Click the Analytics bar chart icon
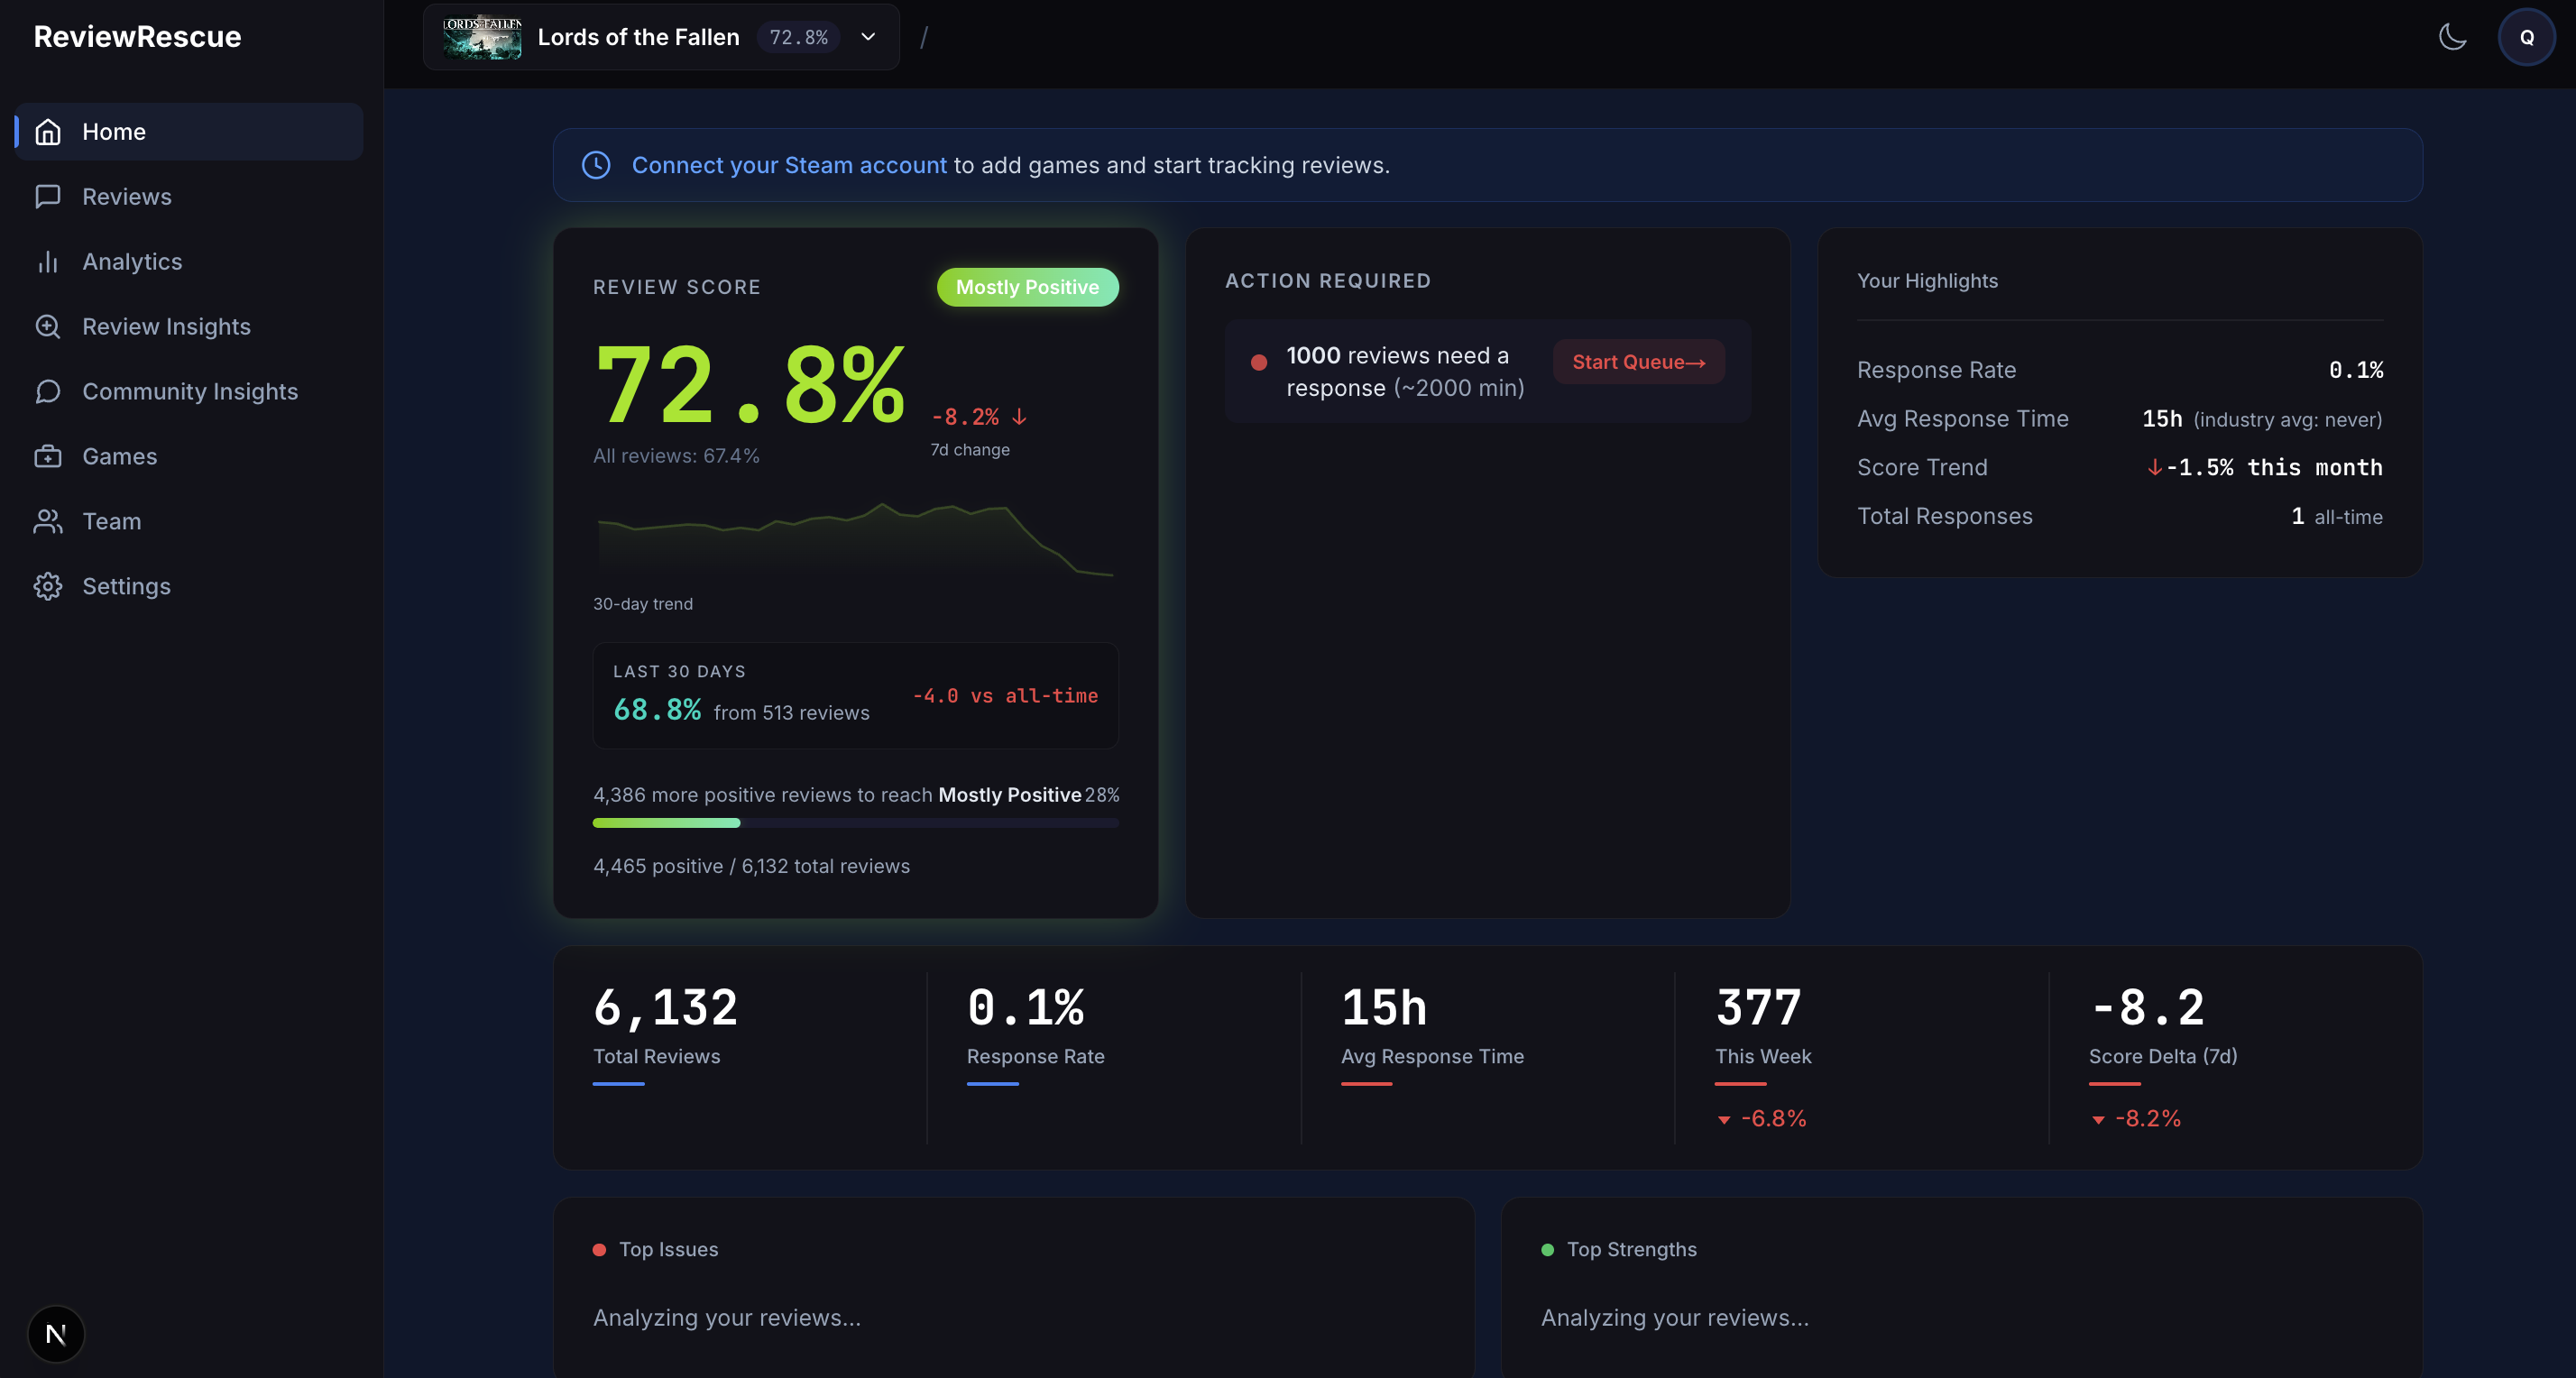This screenshot has width=2576, height=1378. [48, 261]
